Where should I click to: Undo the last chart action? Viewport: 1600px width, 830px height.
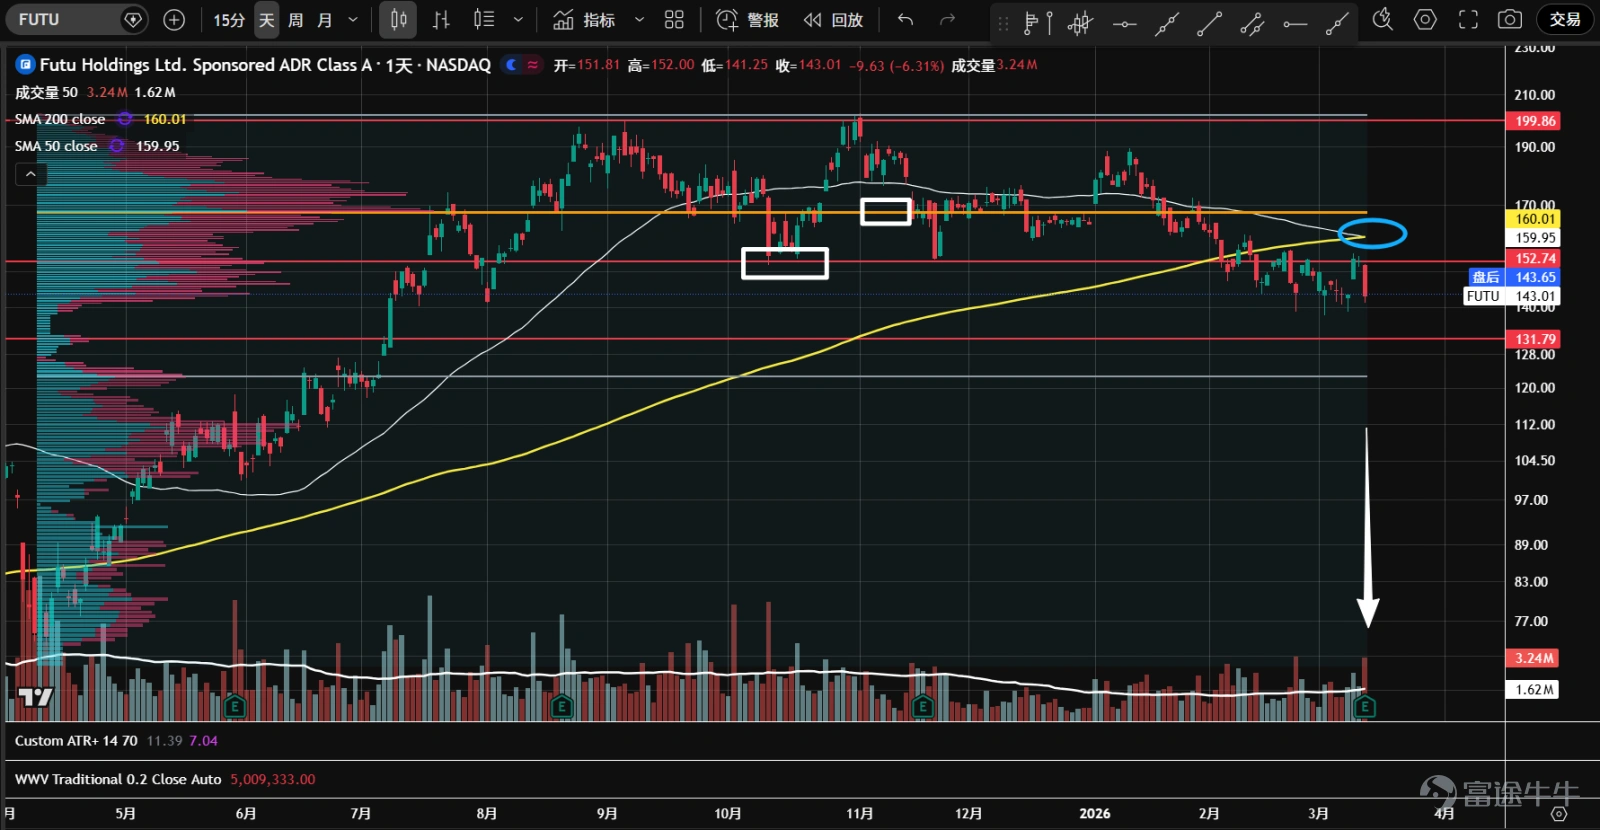[x=906, y=19]
